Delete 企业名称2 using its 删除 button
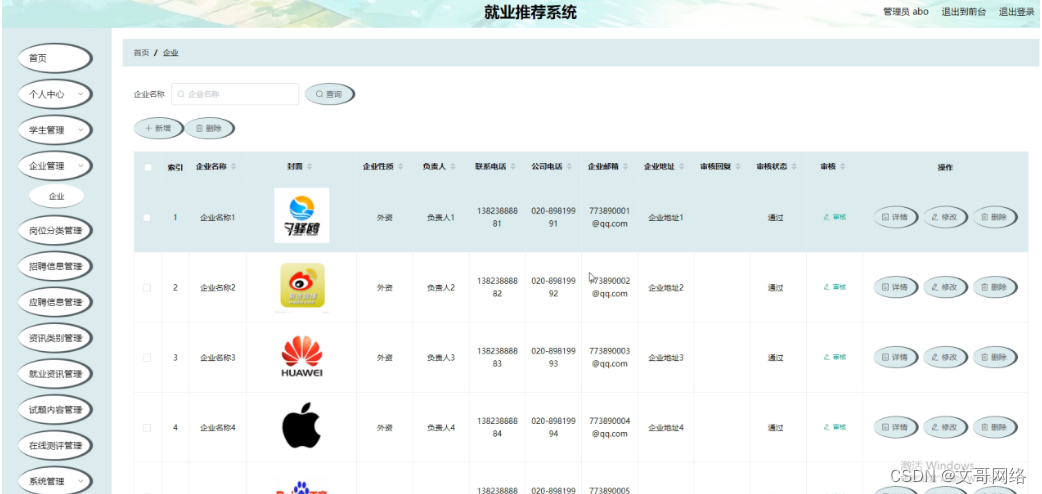Image resolution: width=1042 pixels, height=494 pixels. pyautogui.click(x=995, y=287)
